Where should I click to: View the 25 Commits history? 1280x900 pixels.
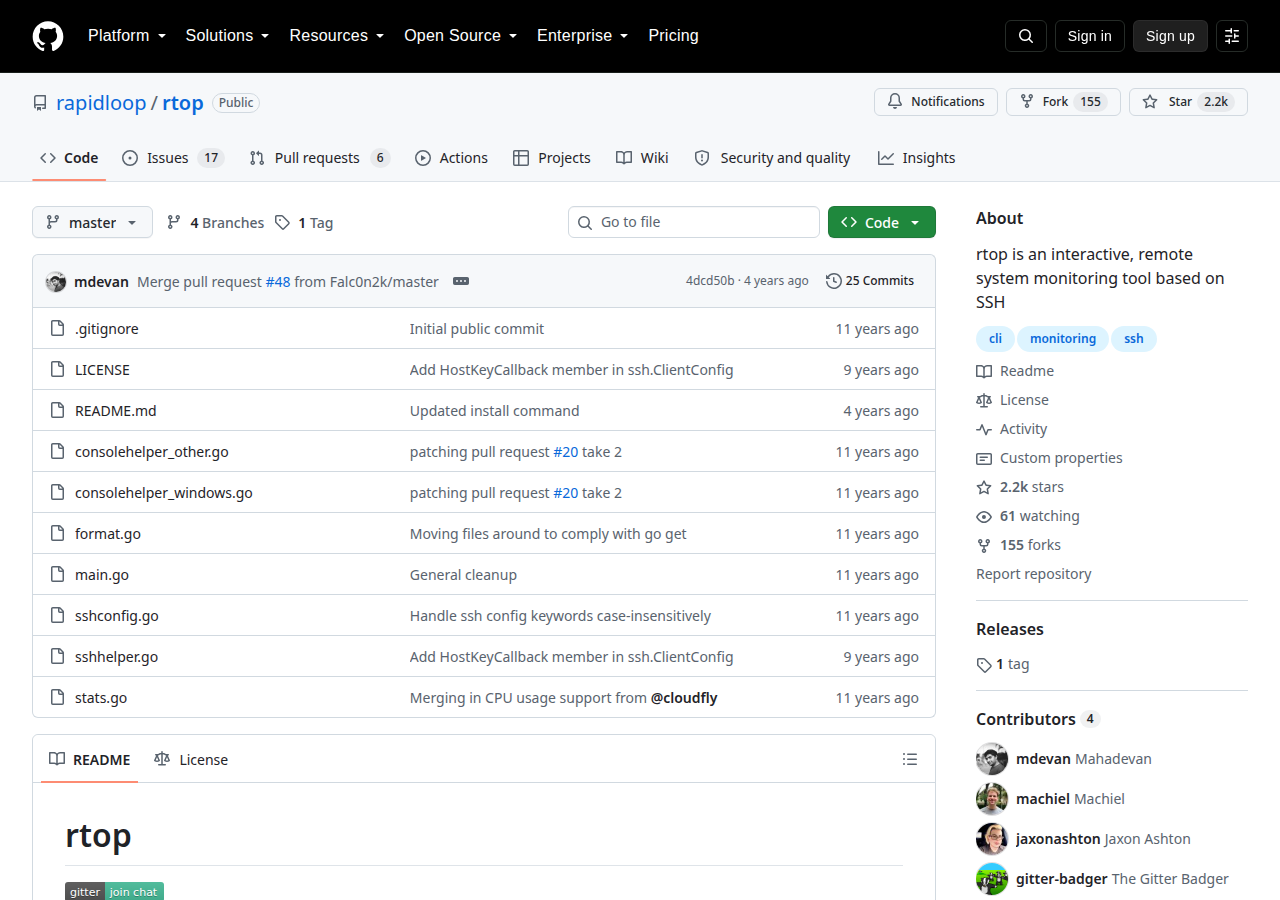pyautogui.click(x=870, y=281)
